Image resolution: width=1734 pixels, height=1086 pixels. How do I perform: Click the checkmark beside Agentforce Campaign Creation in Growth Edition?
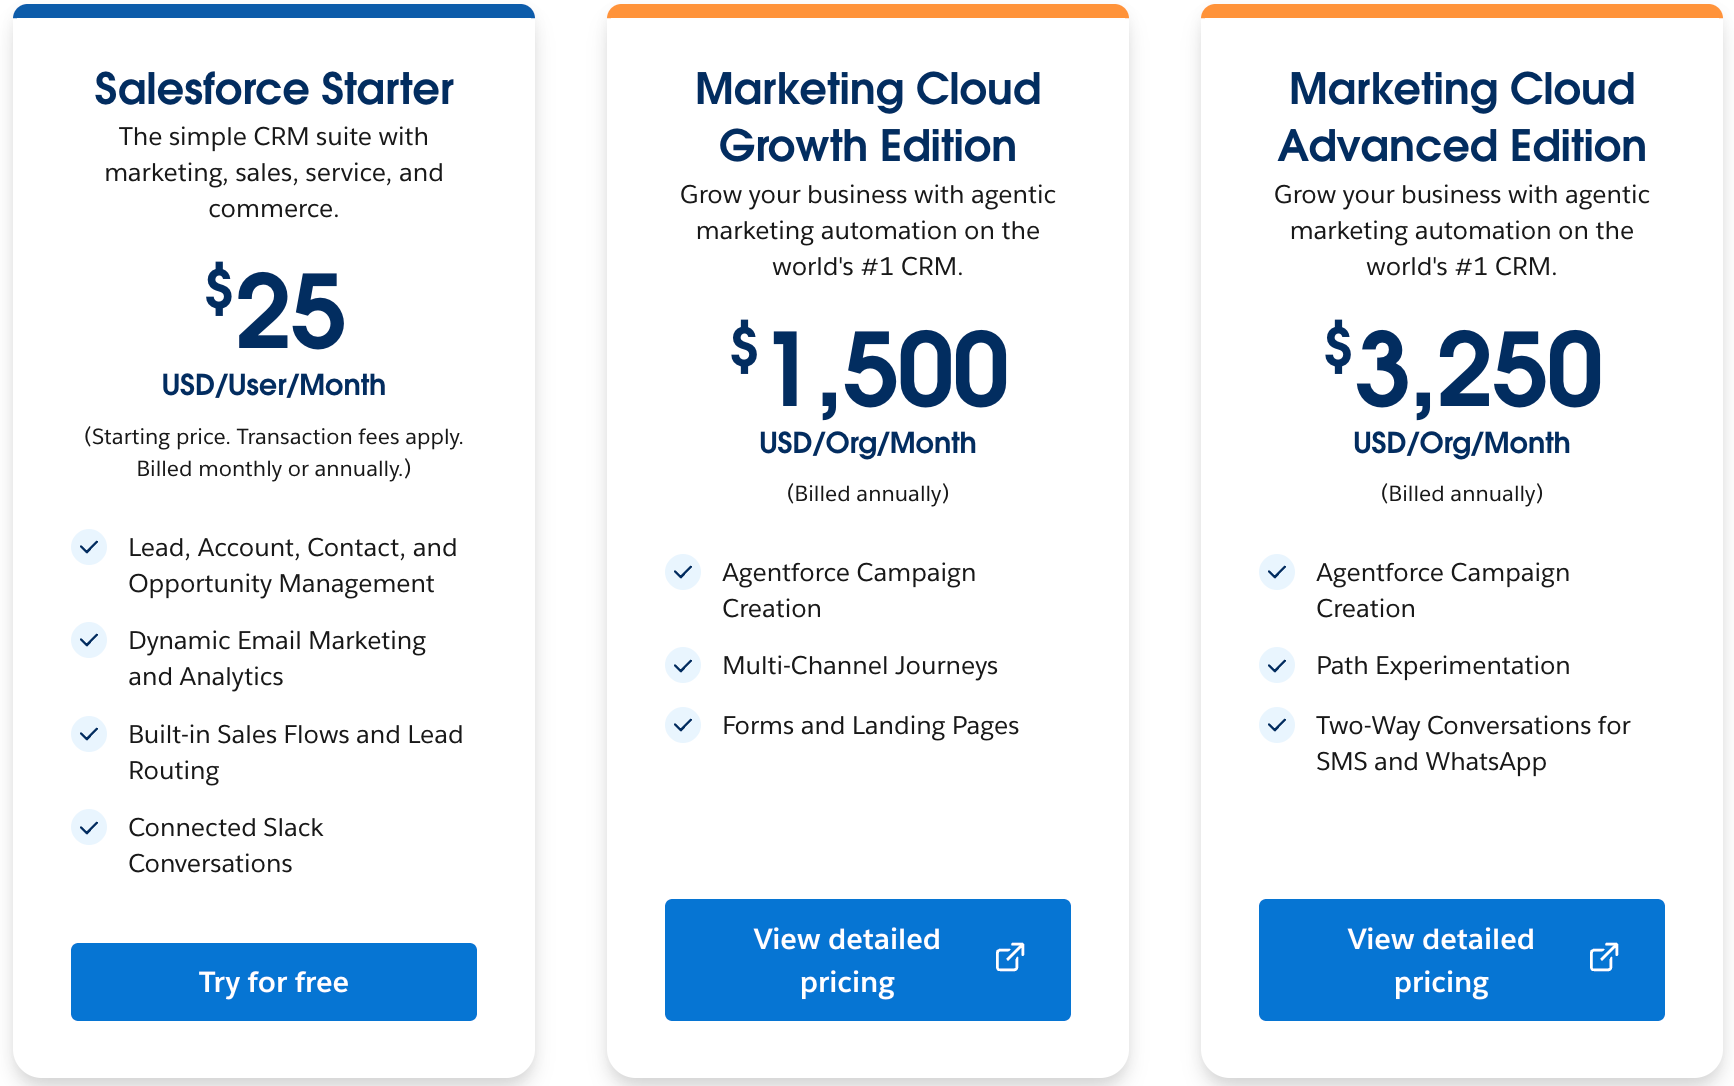(683, 572)
